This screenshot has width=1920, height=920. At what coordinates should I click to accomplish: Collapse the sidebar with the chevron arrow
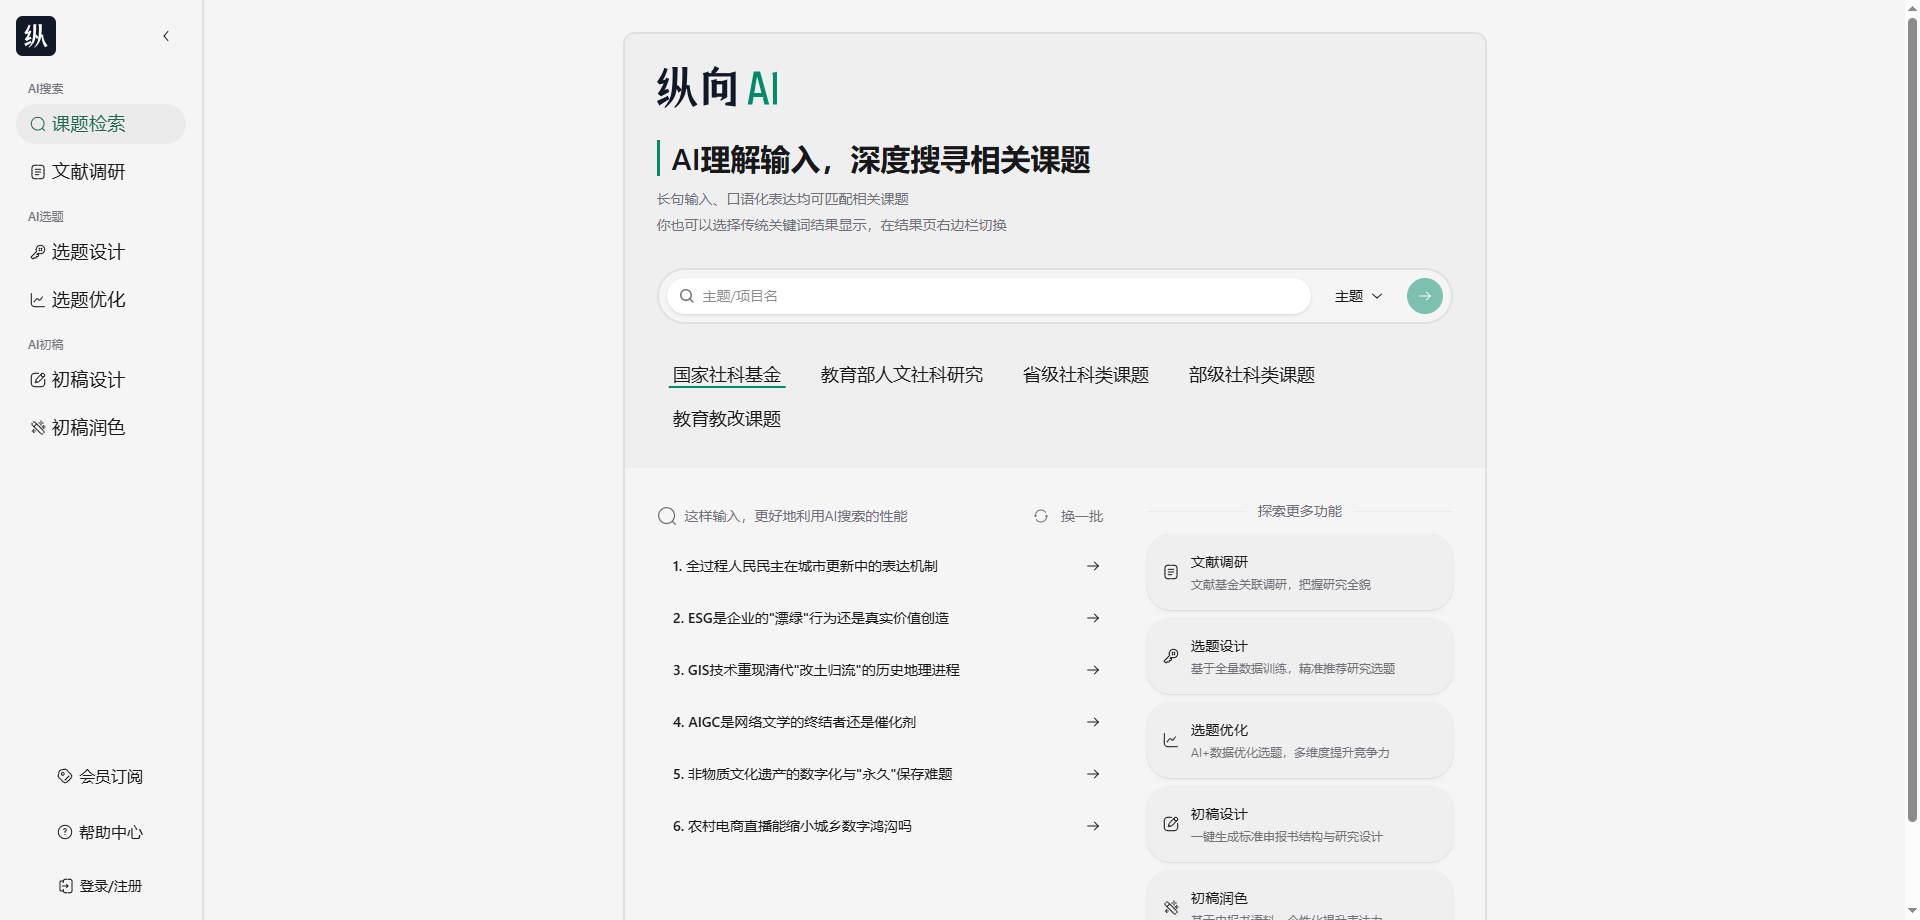(x=166, y=36)
